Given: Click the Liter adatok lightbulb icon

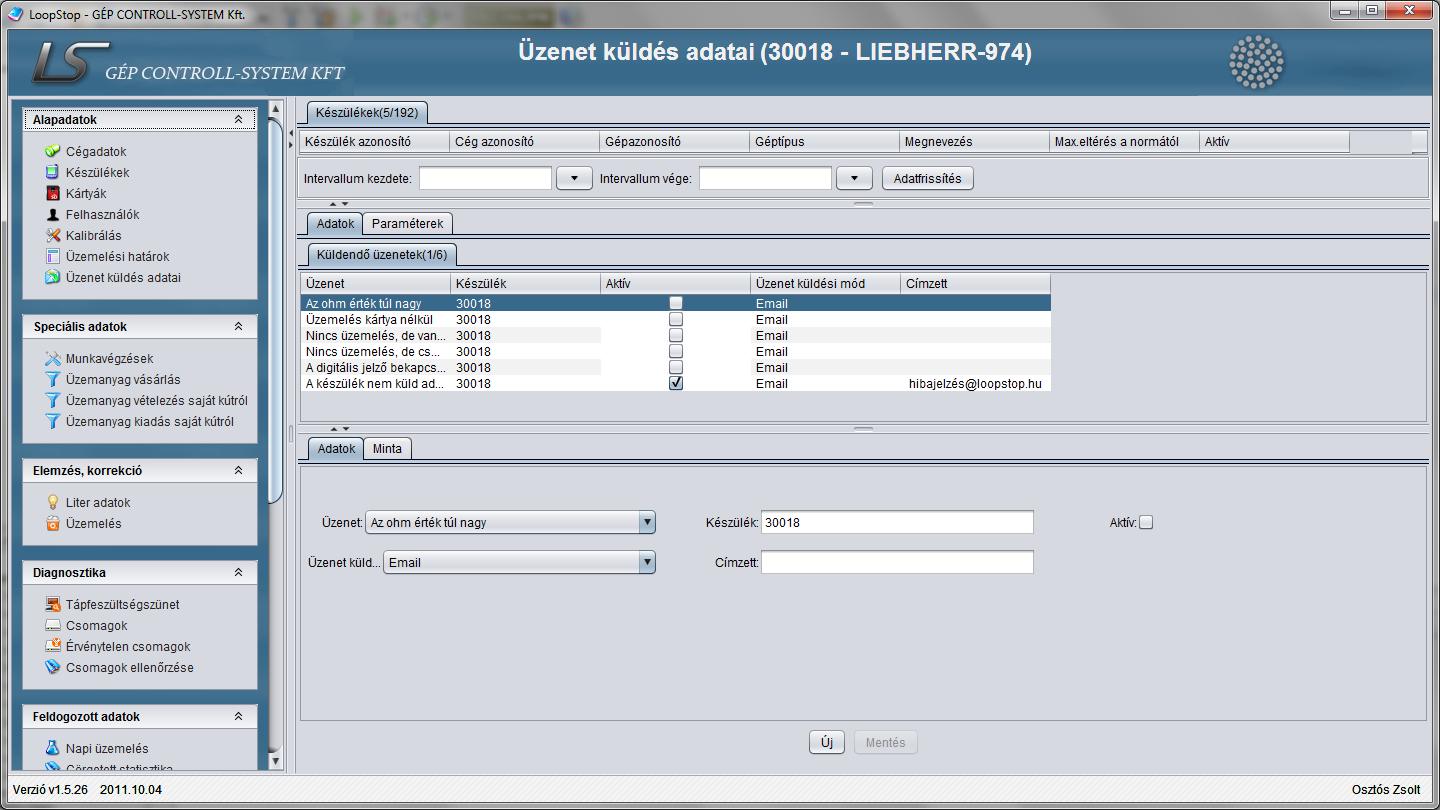Looking at the screenshot, I should pos(53,502).
